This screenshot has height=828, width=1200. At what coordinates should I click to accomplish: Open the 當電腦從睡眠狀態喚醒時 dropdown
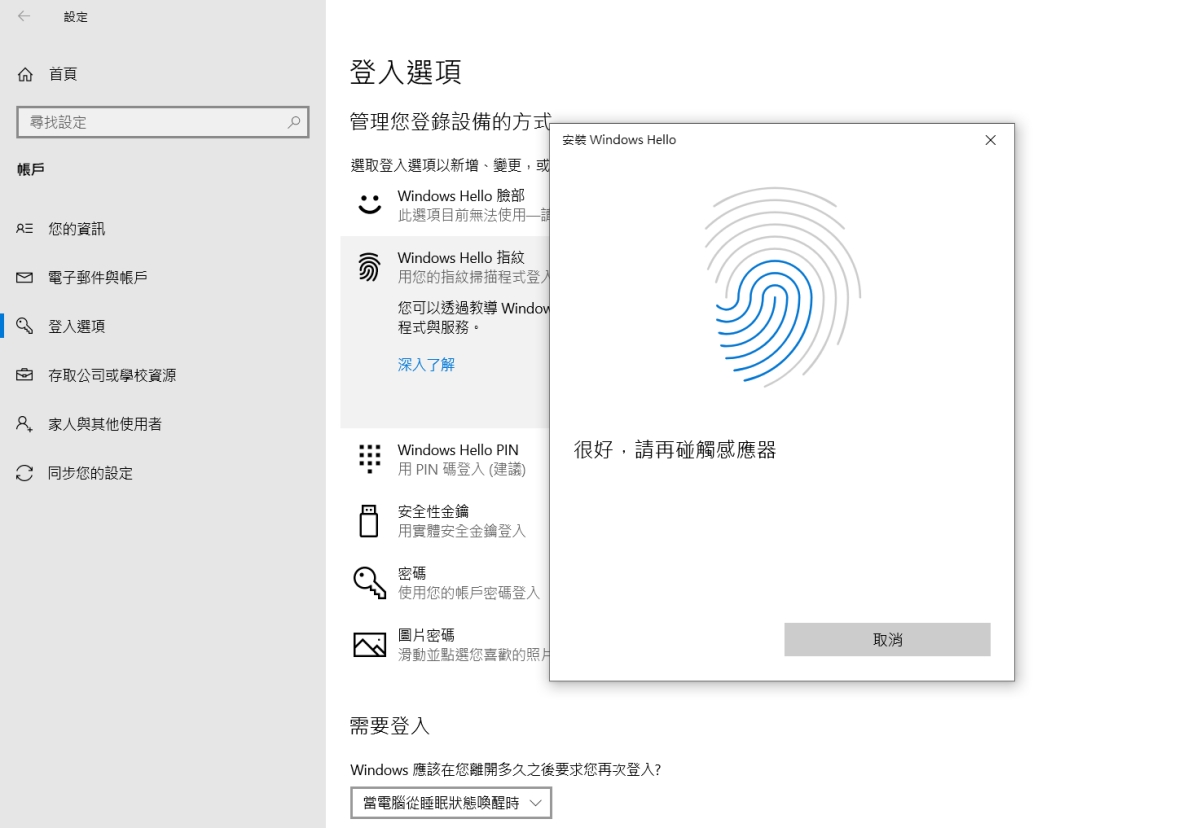coord(451,803)
